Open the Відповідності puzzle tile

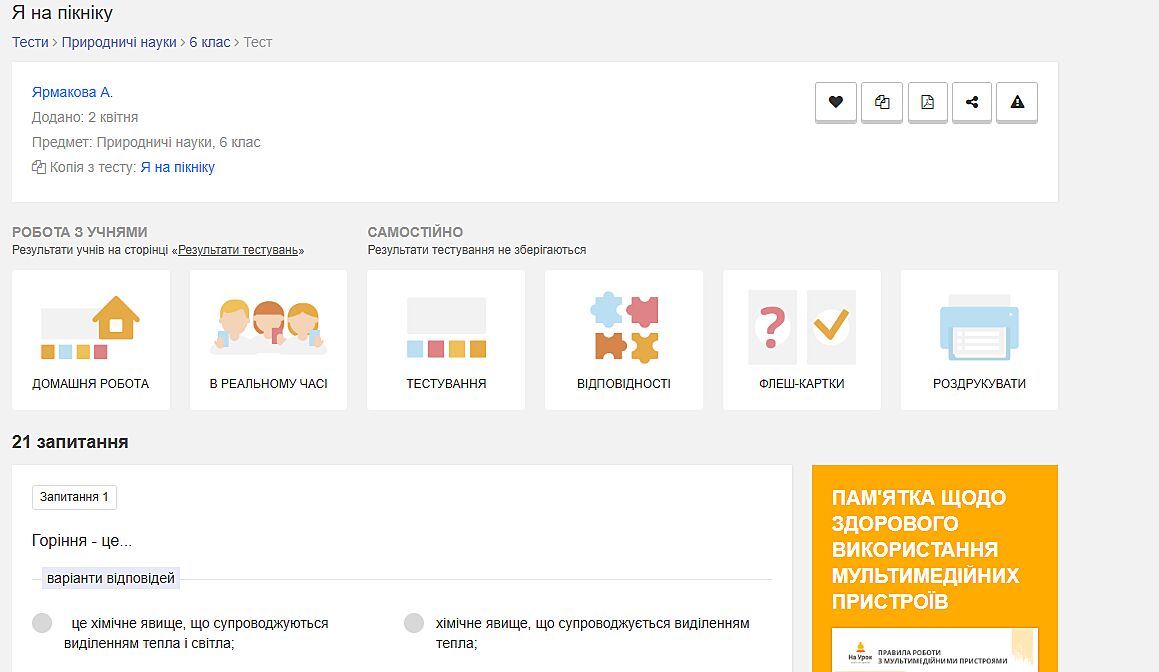click(x=624, y=340)
